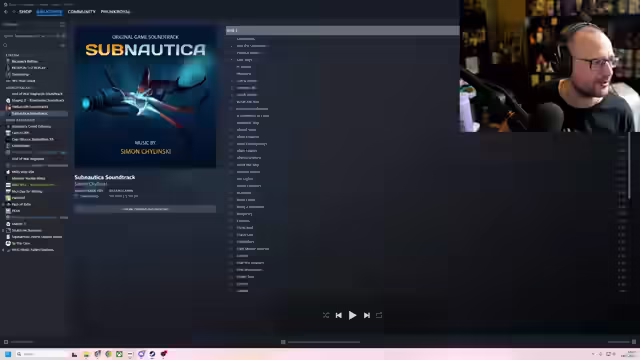Image resolution: width=640 pixels, height=360 pixels.
Task: Open the Xbox app from the taskbar
Action: (119, 354)
